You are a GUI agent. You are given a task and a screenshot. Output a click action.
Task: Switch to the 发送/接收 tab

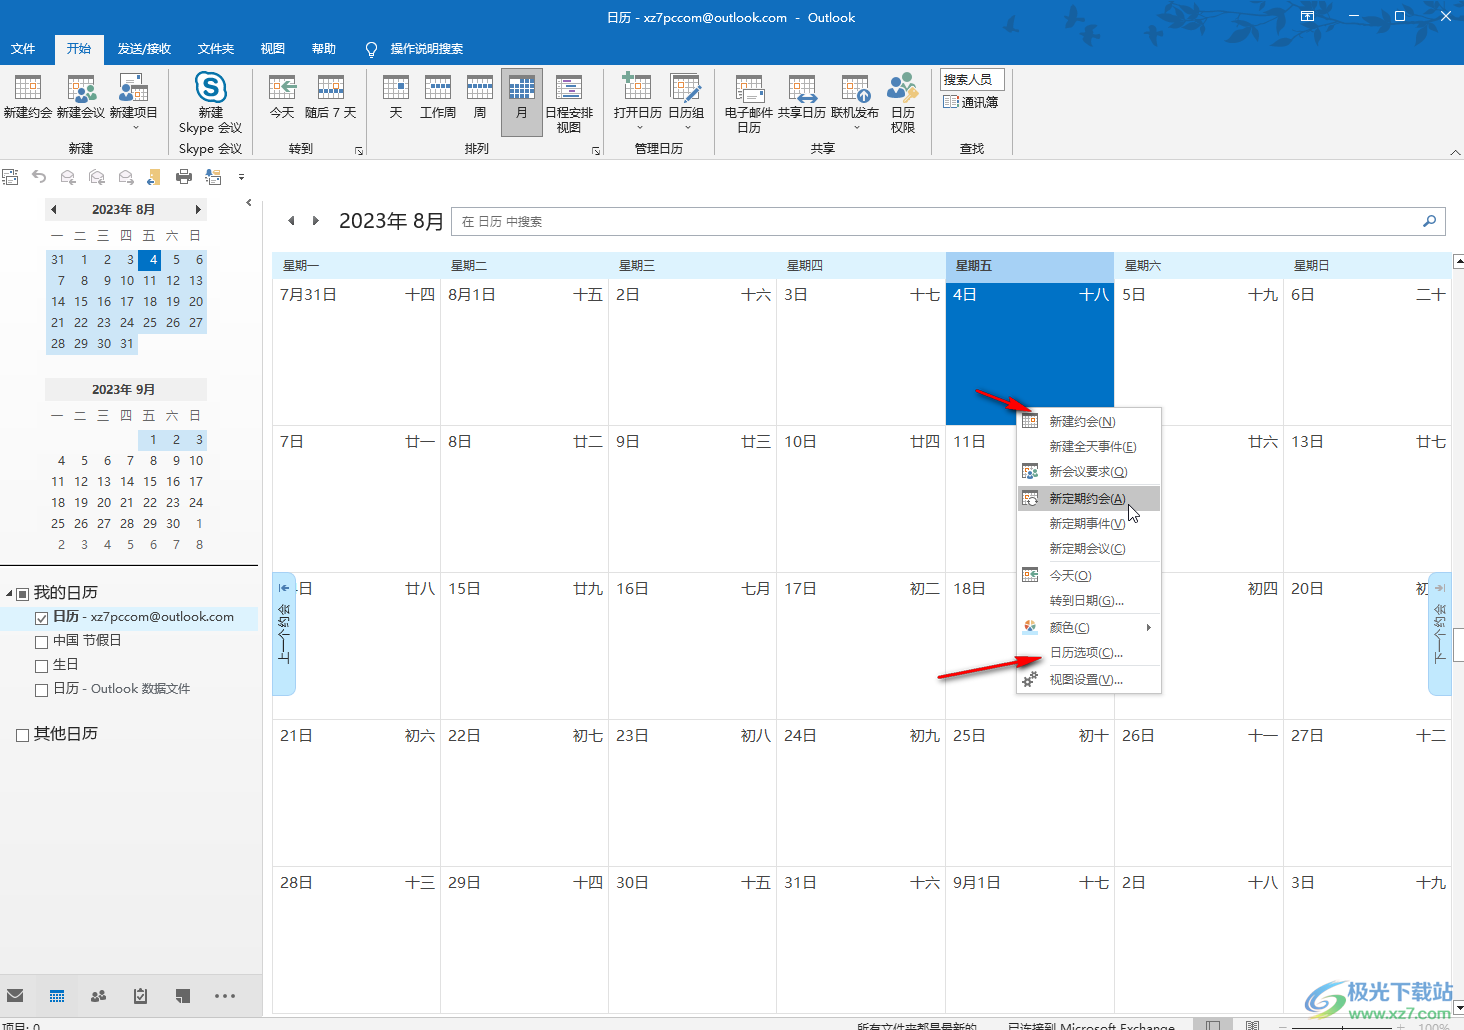coord(144,49)
